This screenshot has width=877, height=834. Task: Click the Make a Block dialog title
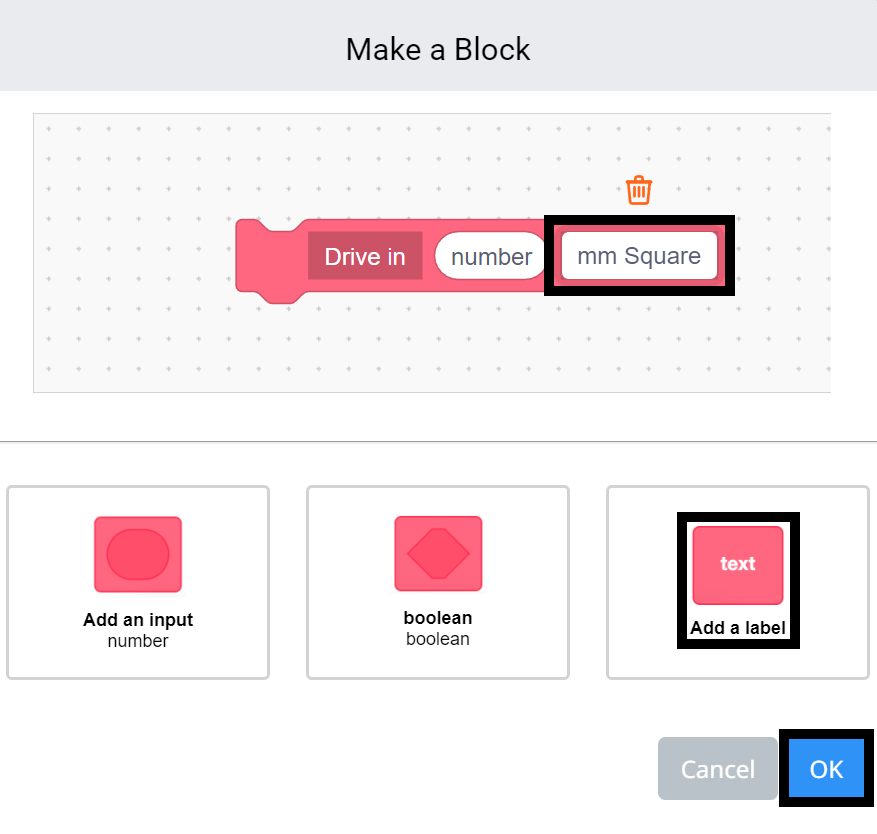pos(438,49)
